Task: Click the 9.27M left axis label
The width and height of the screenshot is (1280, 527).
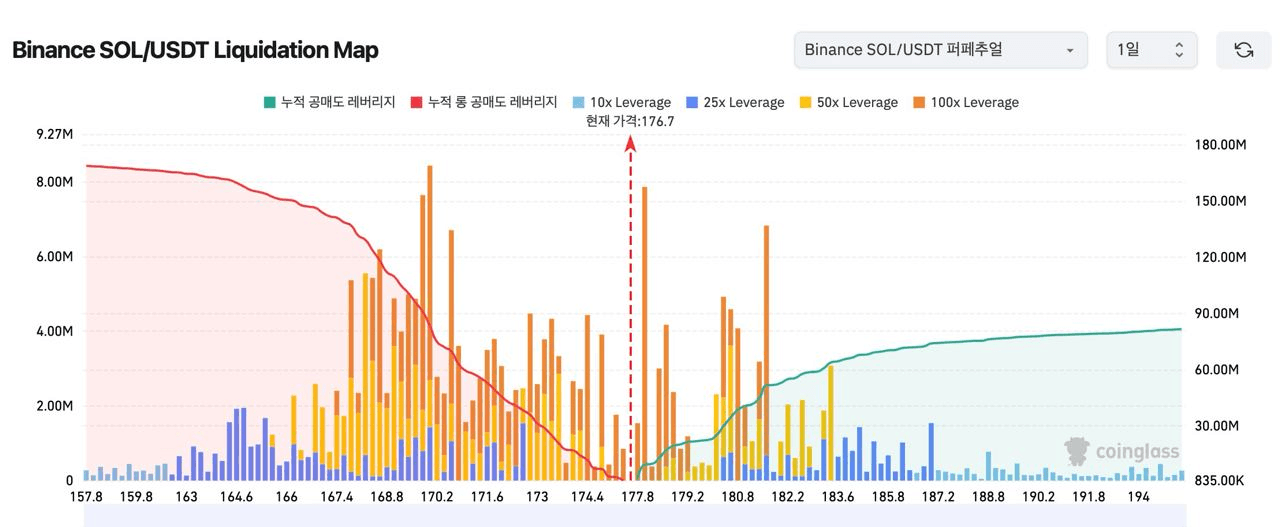Action: (55, 133)
